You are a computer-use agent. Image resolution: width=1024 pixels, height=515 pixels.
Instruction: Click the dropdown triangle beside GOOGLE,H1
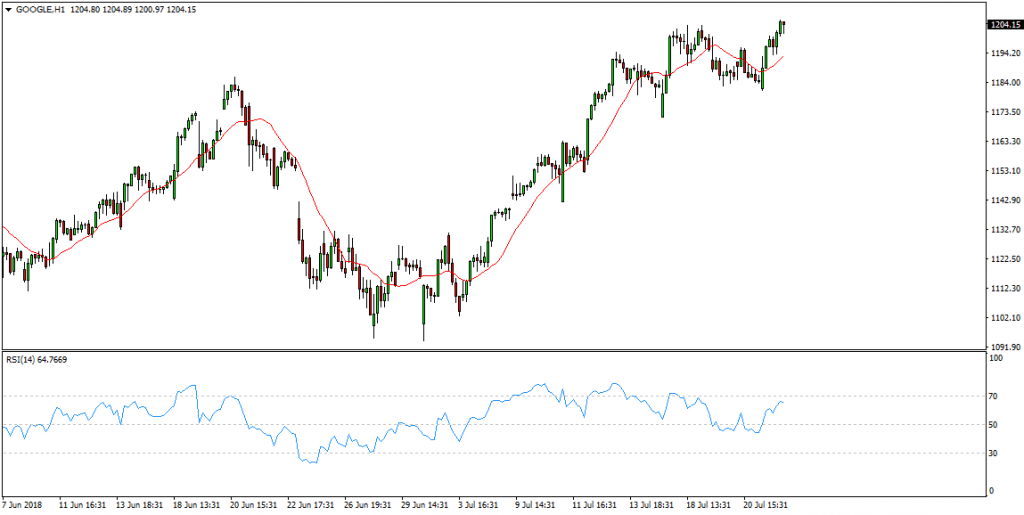click(7, 8)
